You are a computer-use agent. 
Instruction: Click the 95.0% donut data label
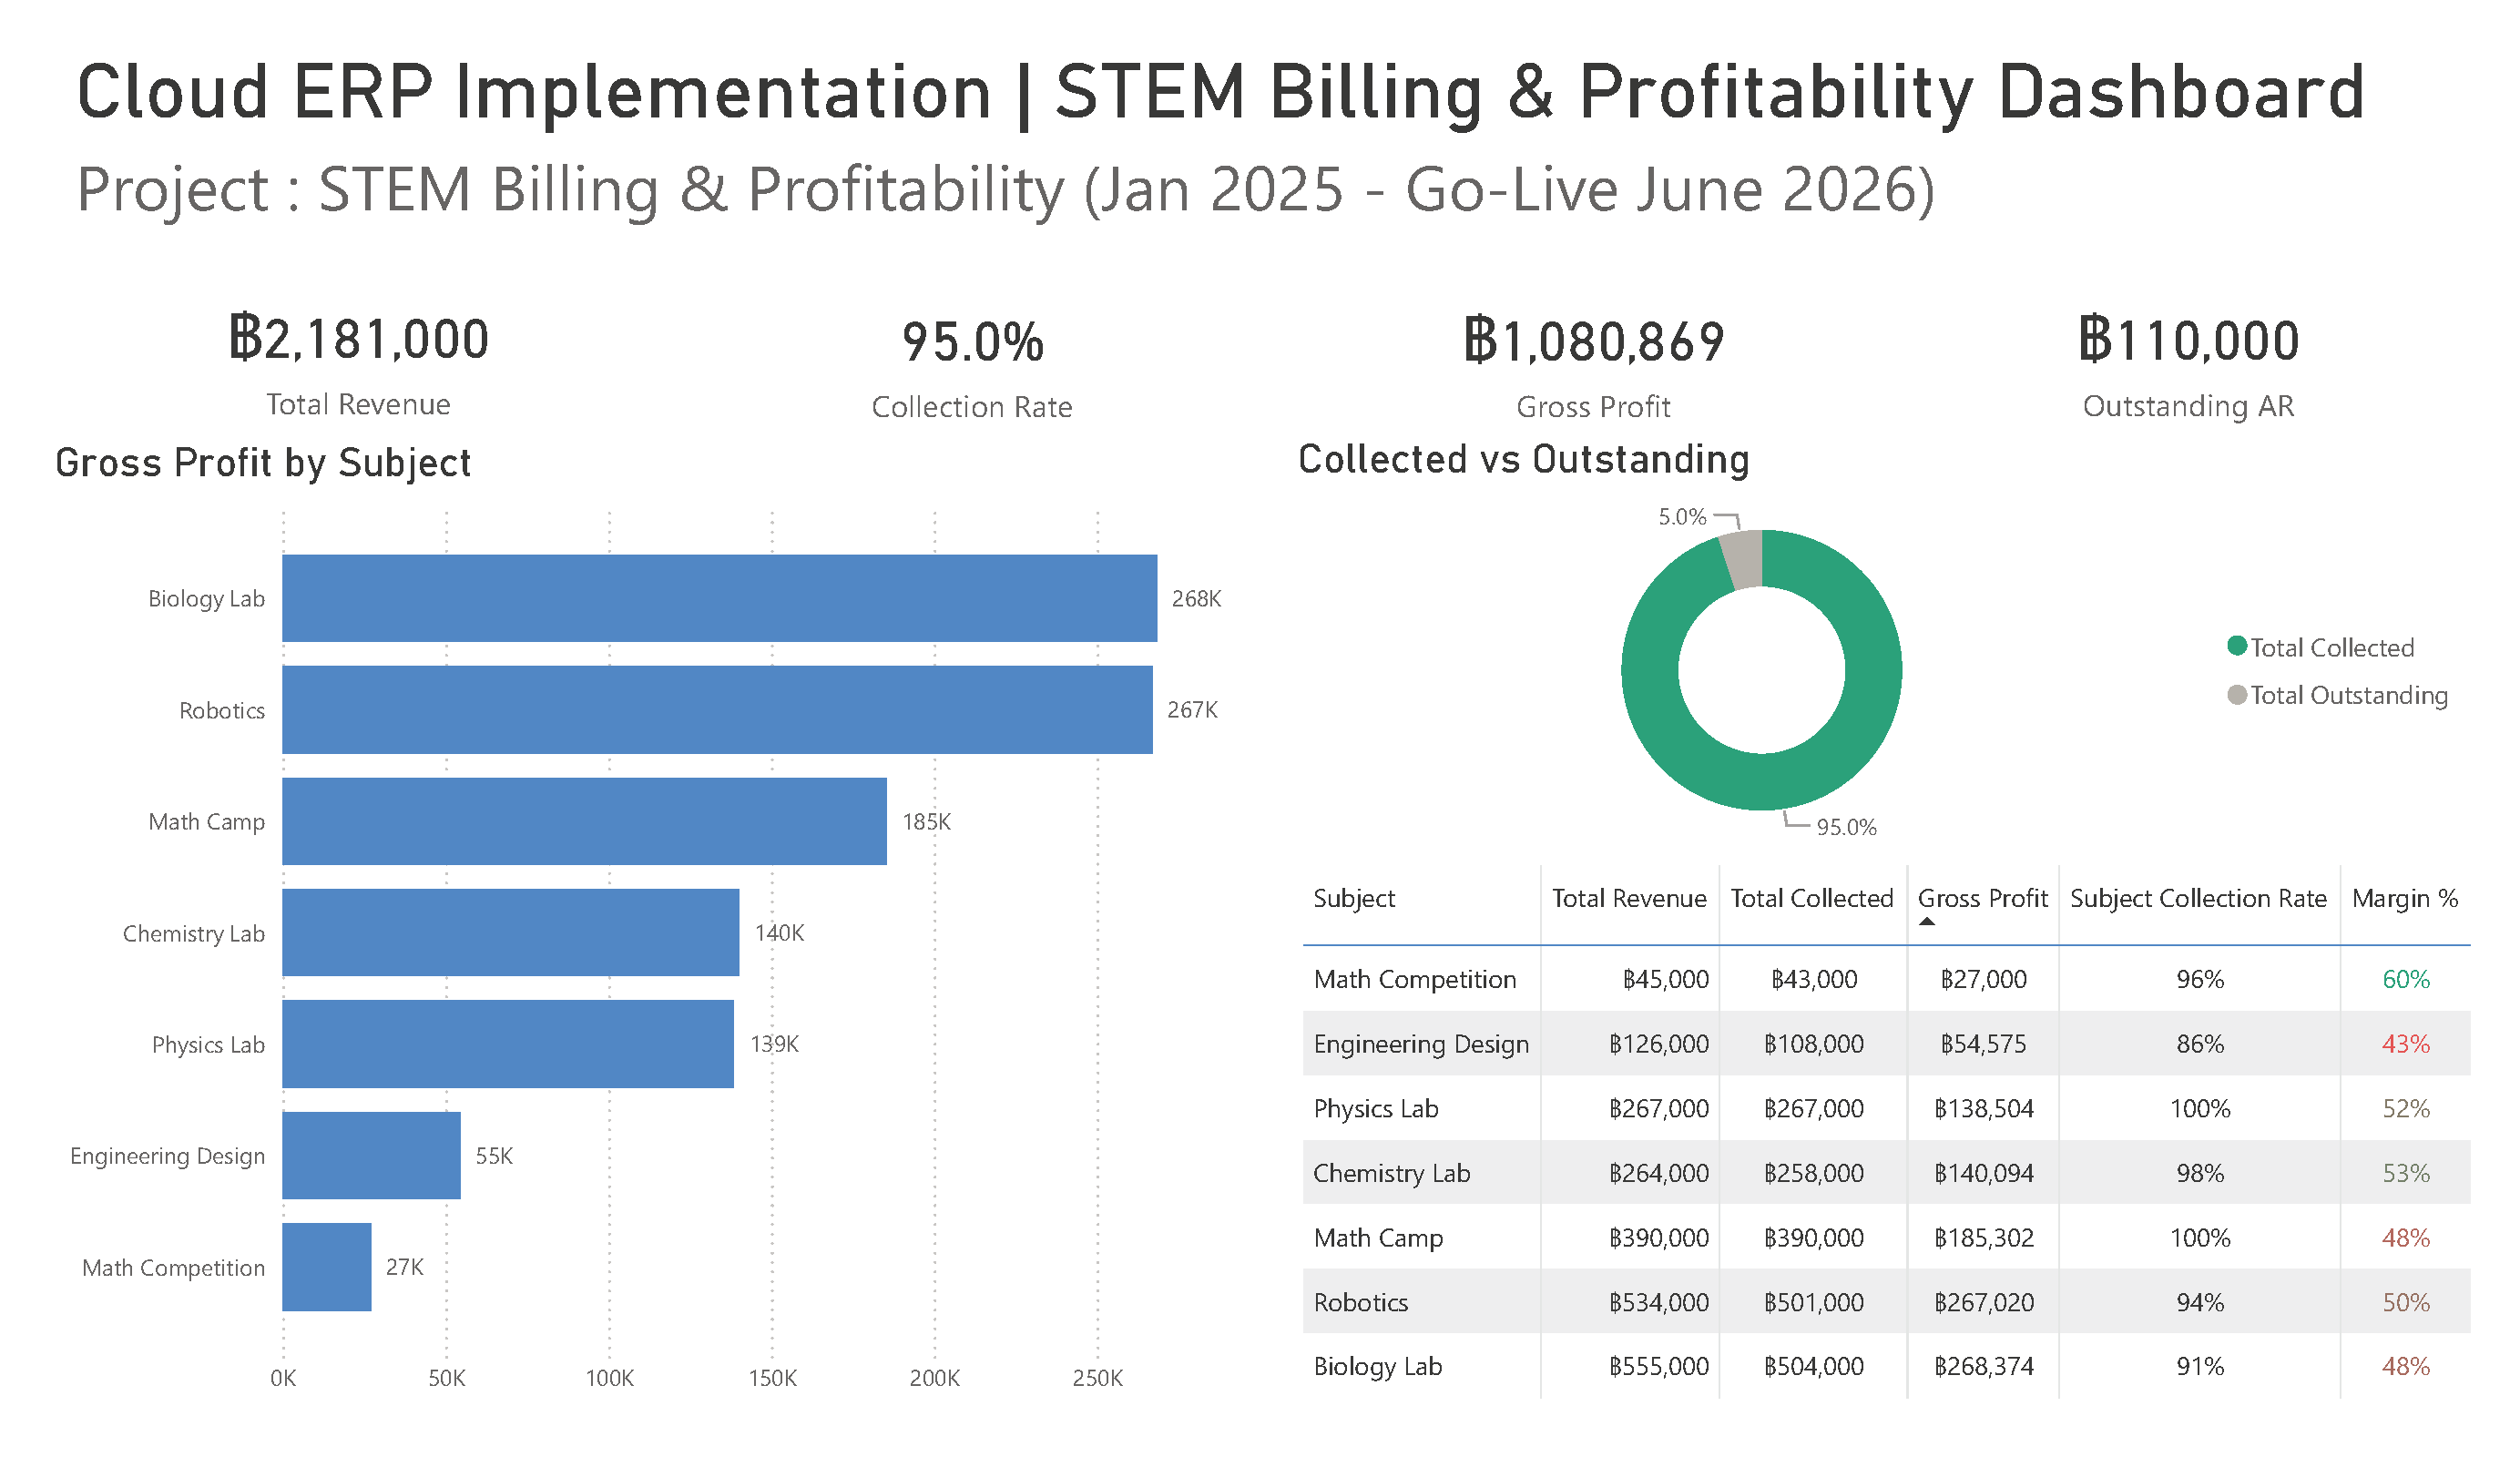(1846, 827)
